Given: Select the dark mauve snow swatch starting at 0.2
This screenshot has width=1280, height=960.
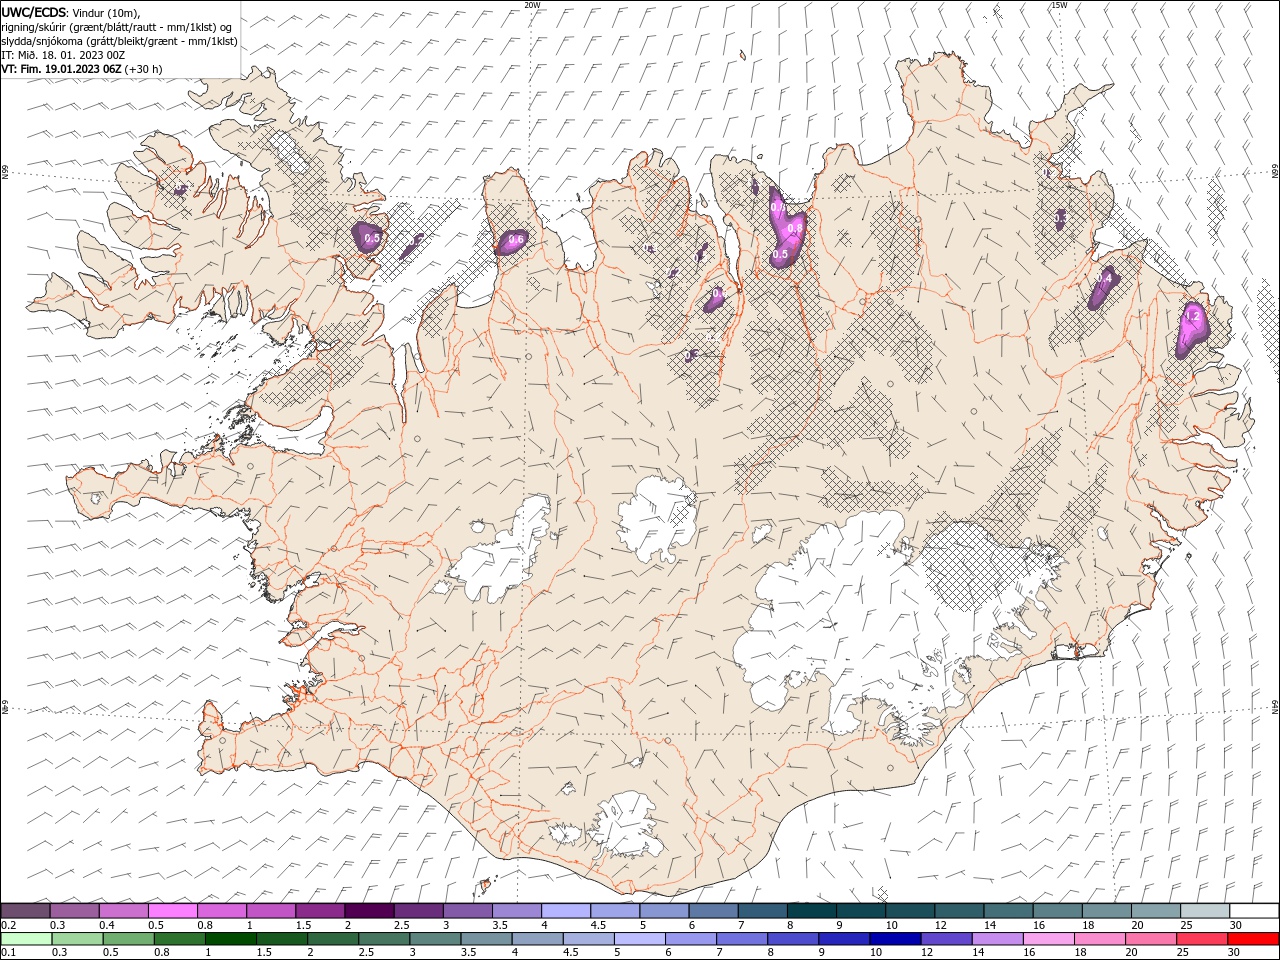Looking at the screenshot, I should pos(26,910).
